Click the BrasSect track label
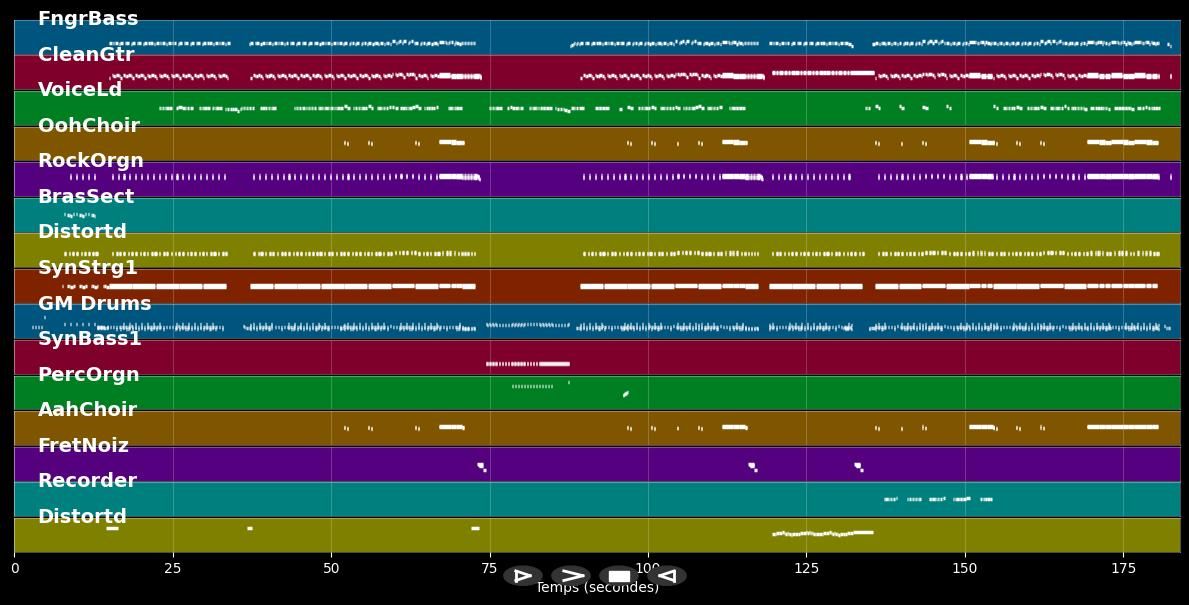This screenshot has width=1189, height=605. (x=86, y=197)
